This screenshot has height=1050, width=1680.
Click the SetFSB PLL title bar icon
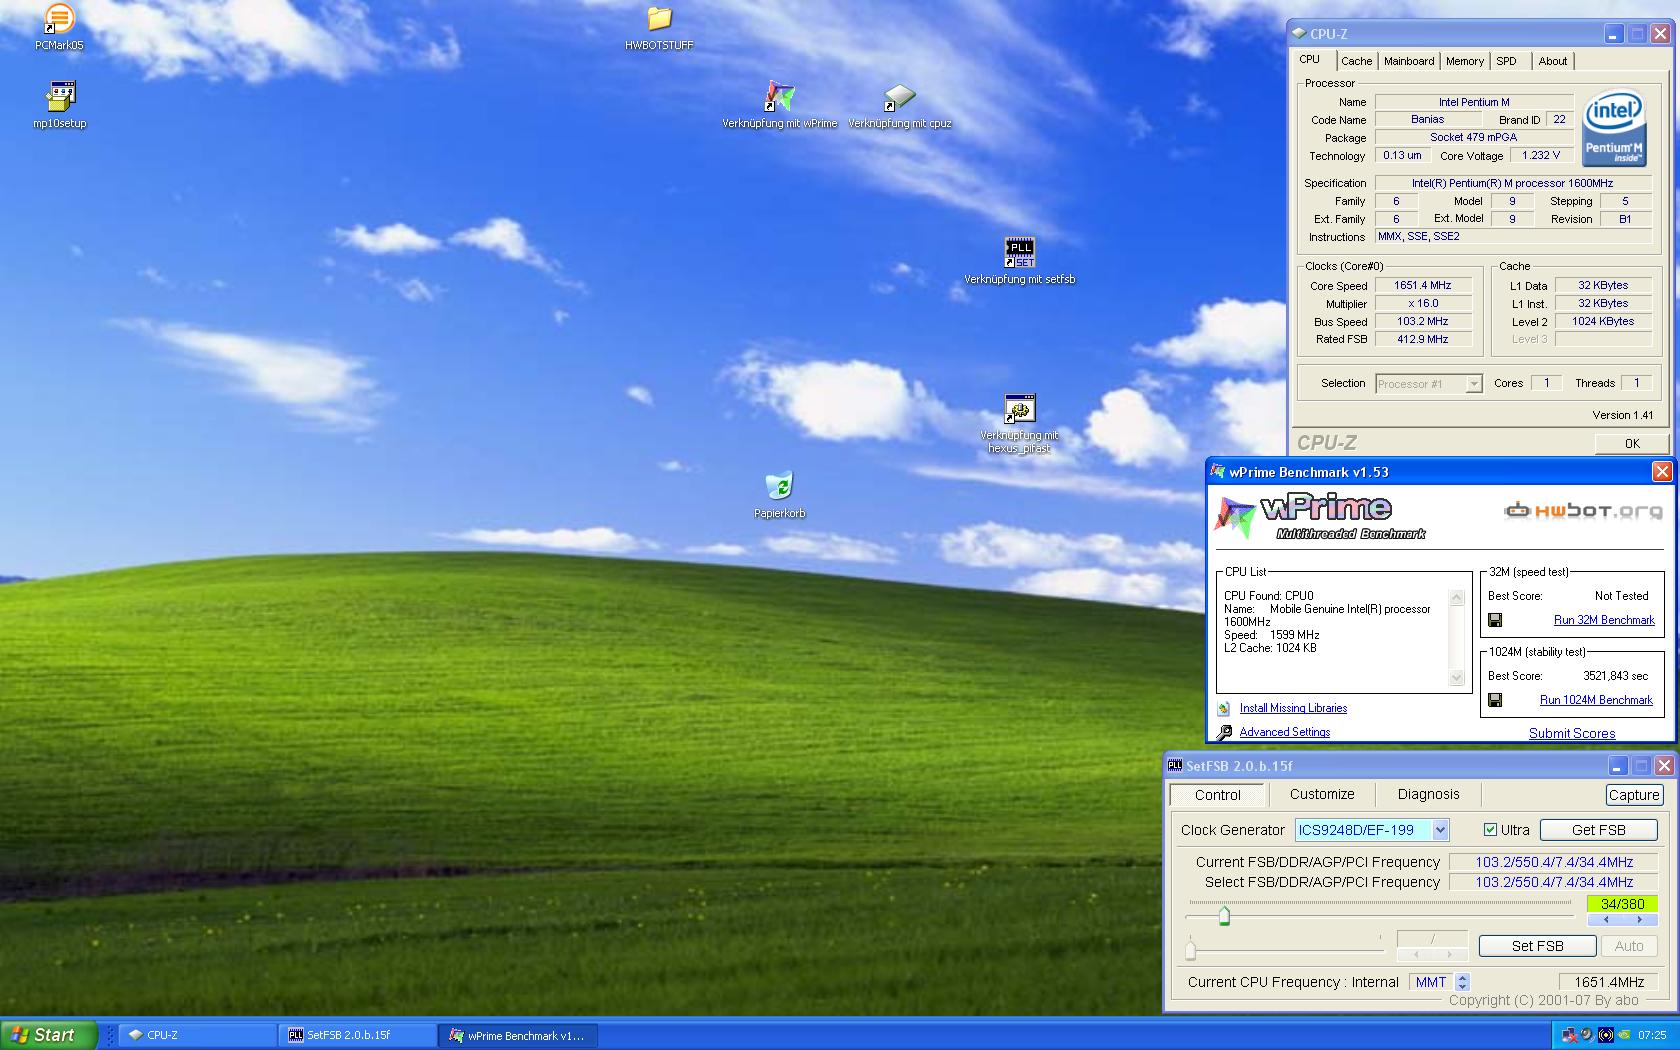click(x=1175, y=766)
